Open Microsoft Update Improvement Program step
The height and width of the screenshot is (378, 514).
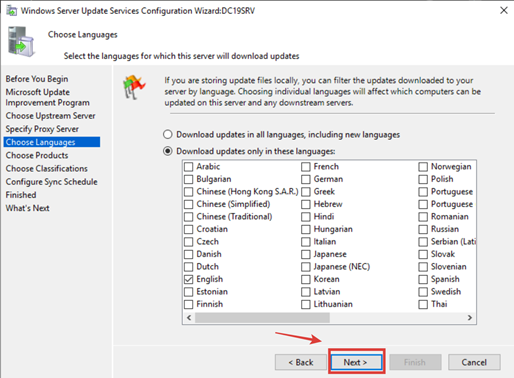47,97
